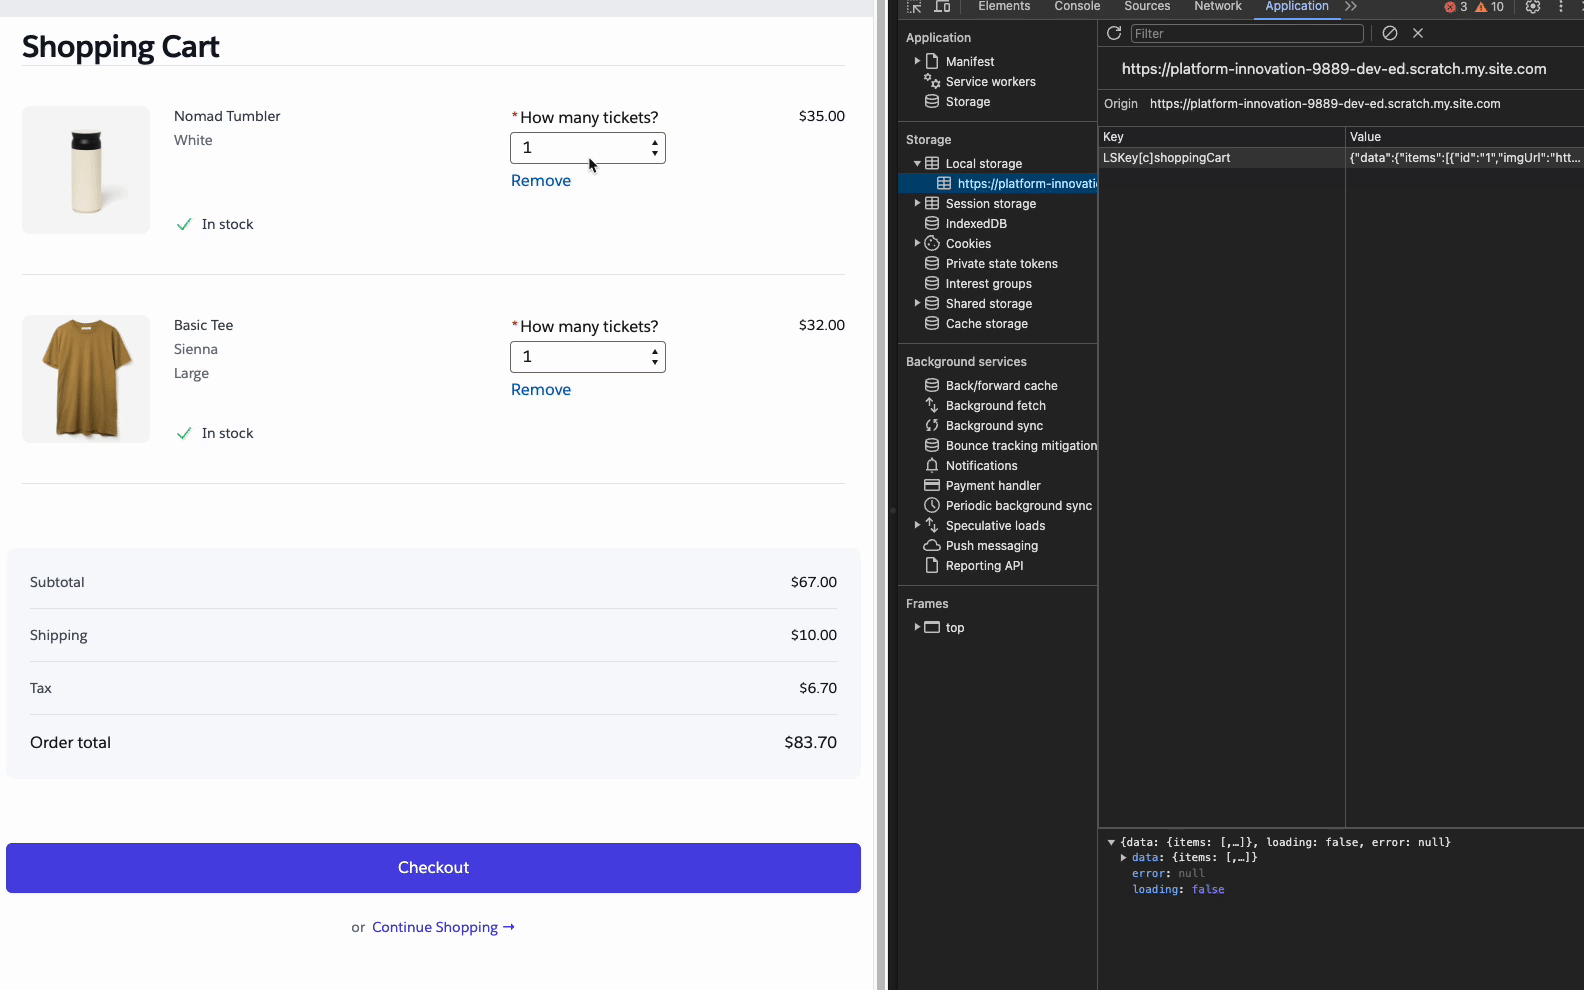This screenshot has width=1584, height=990.
Task: Click the red errors count badge
Action: [x=1456, y=7]
